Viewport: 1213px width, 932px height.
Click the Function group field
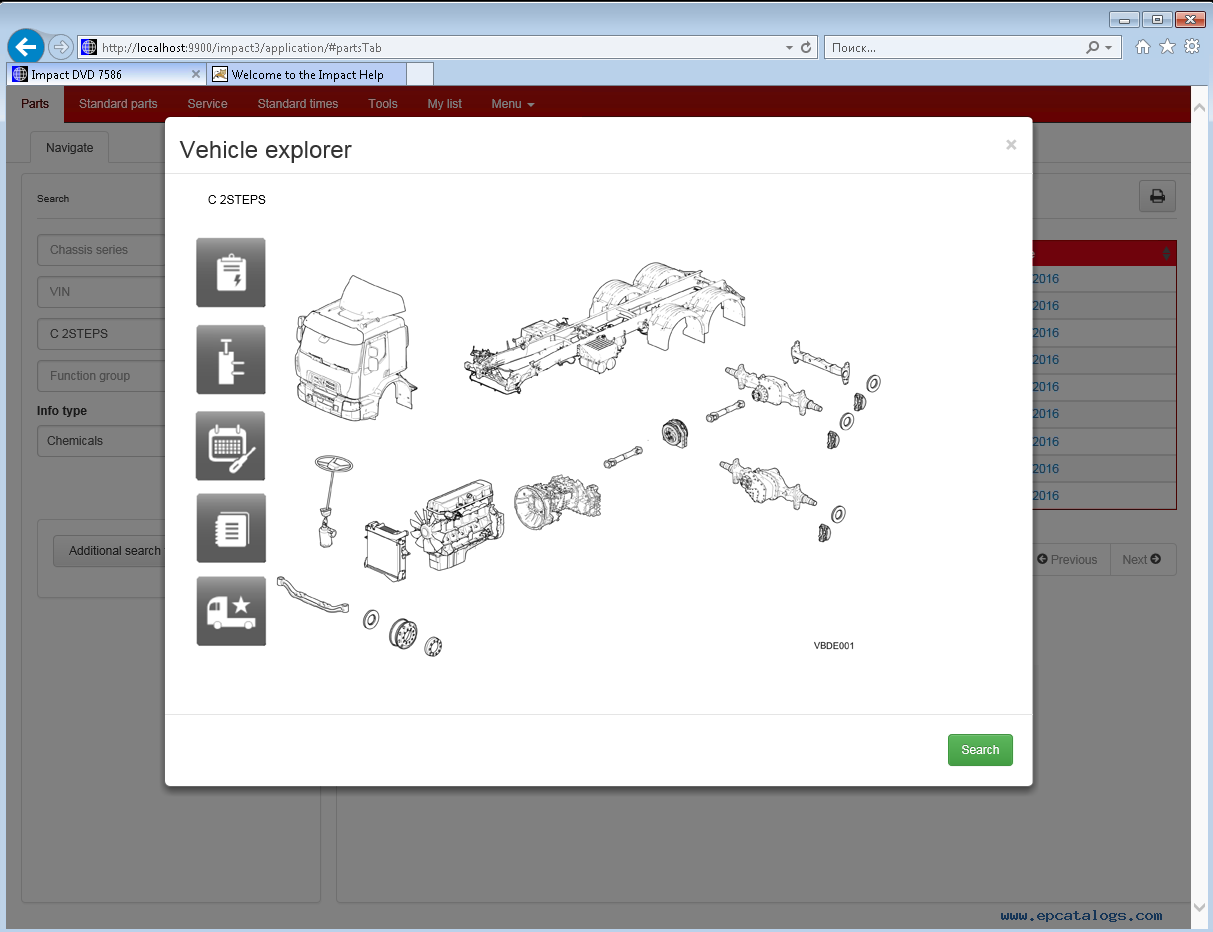click(x=100, y=376)
